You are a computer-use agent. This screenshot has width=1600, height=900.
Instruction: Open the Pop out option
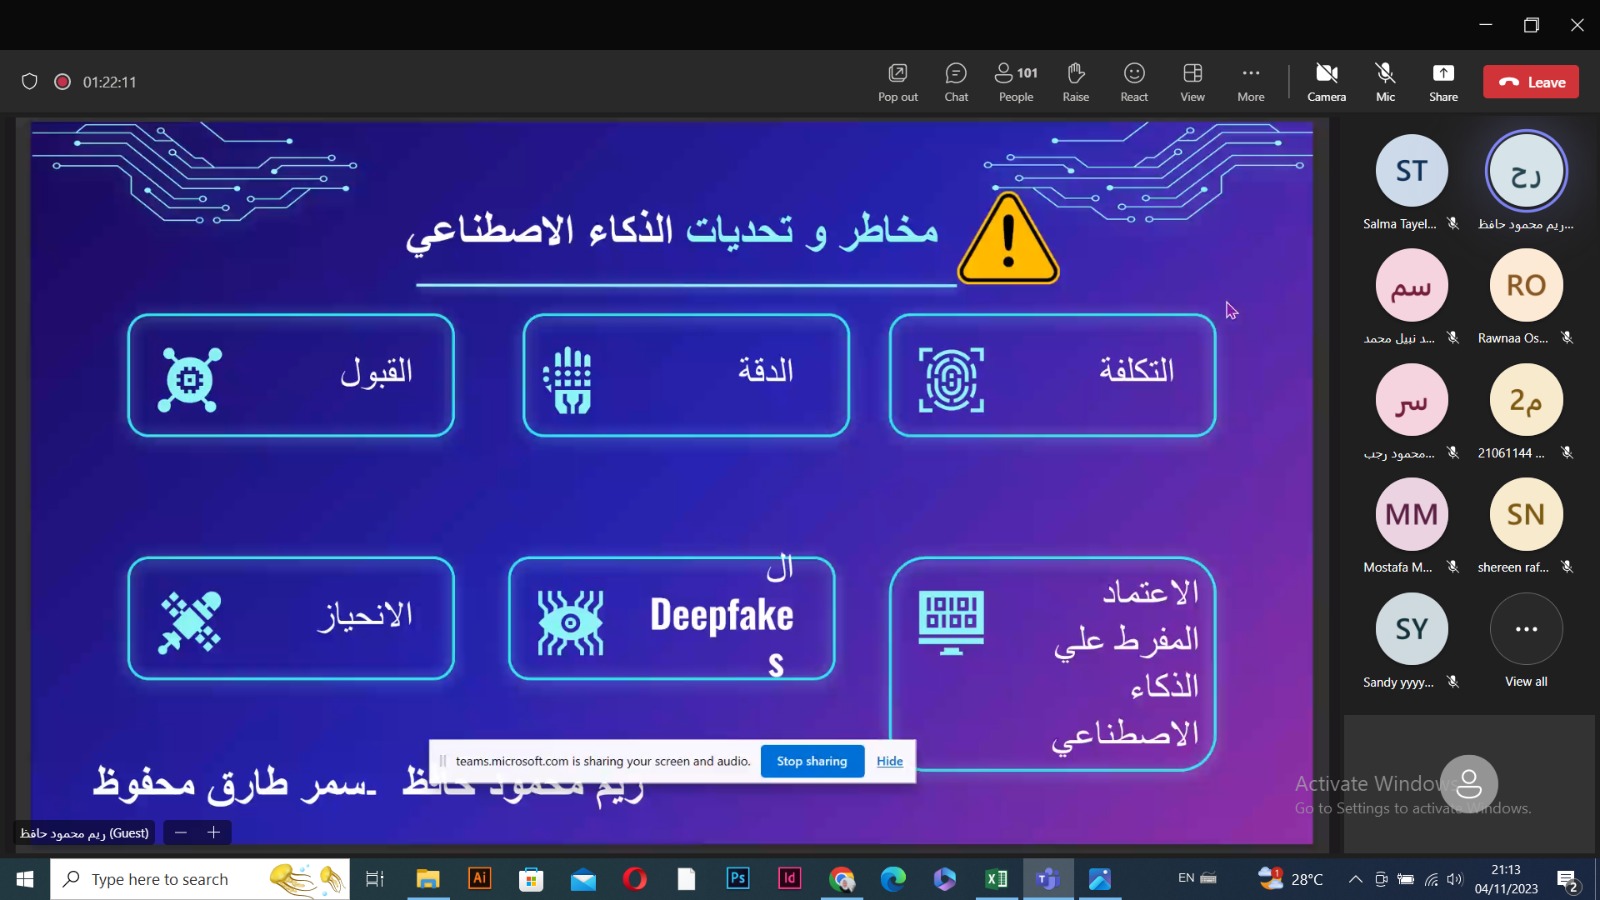897,82
